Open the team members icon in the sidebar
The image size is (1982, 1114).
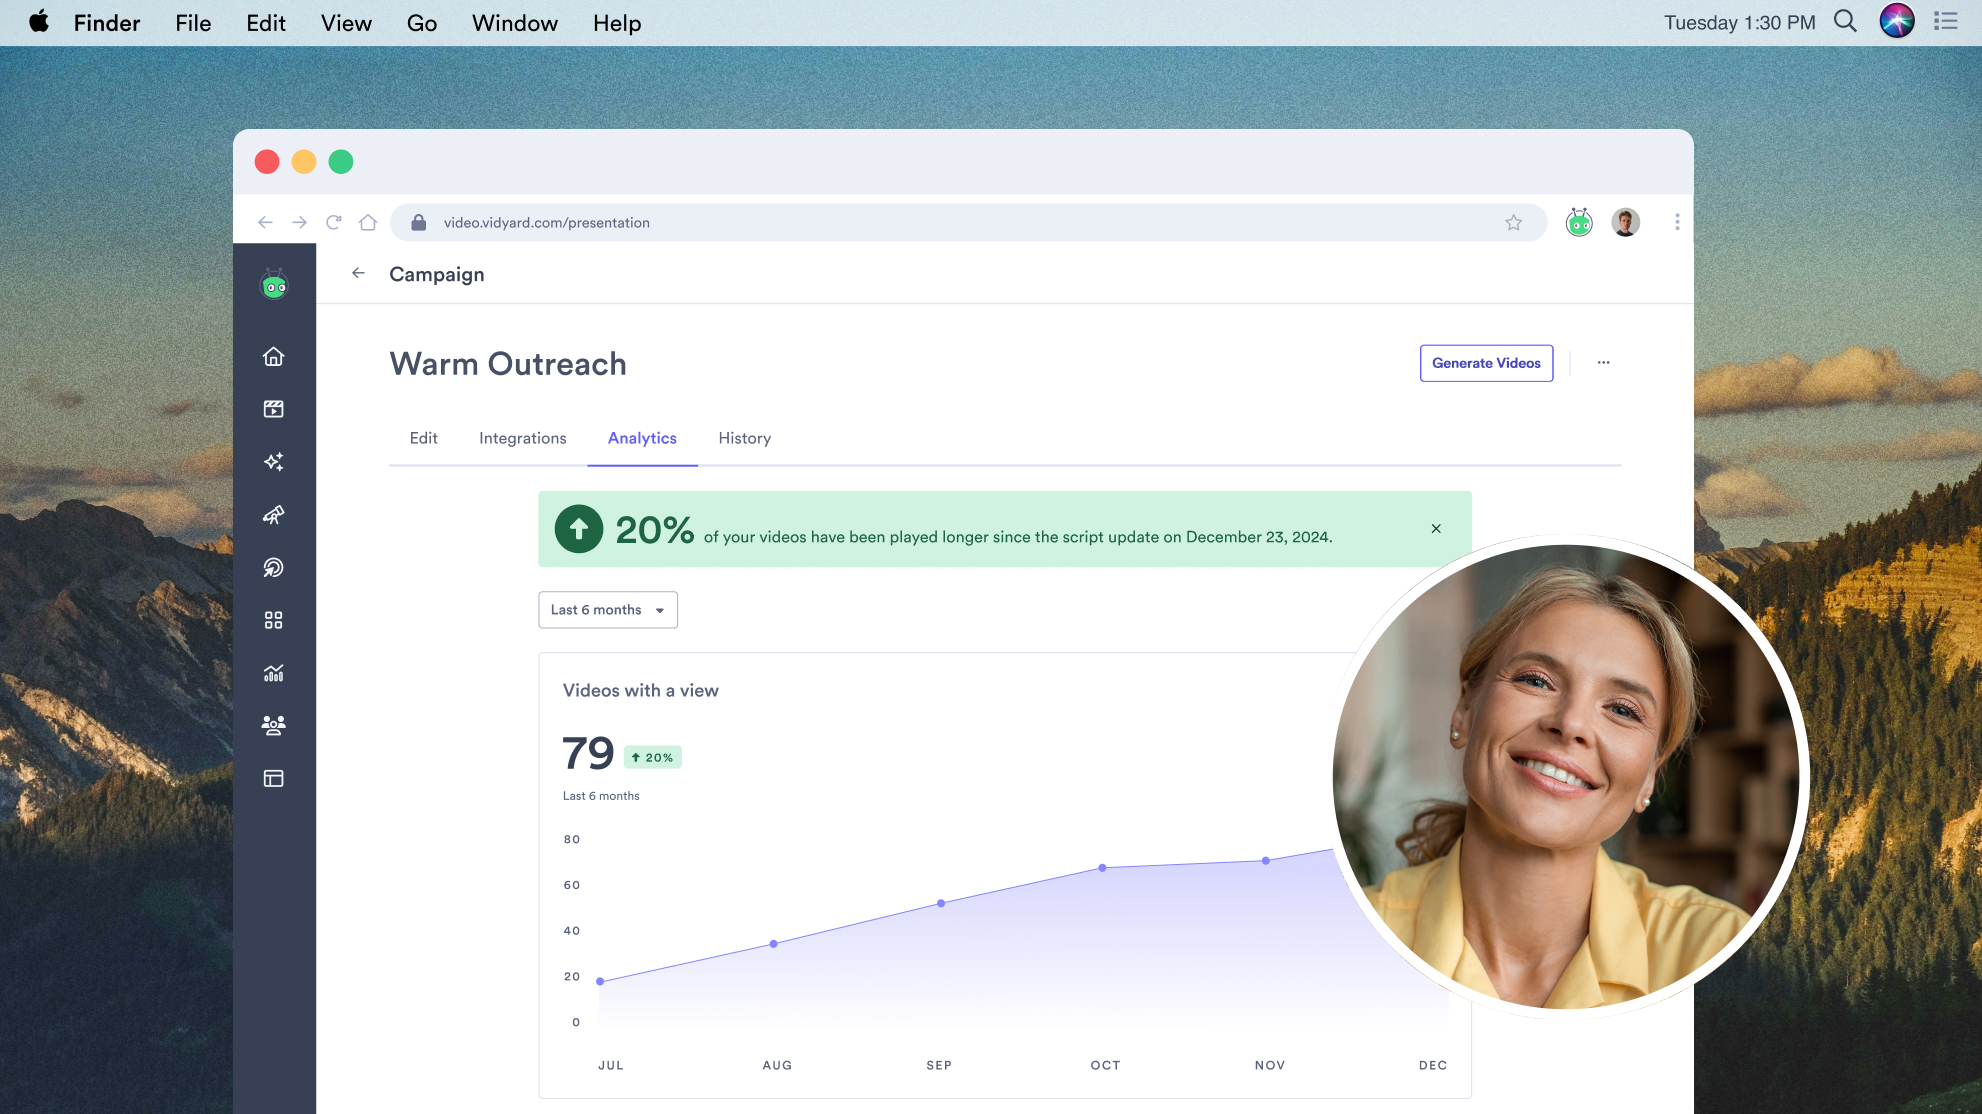[x=273, y=725]
